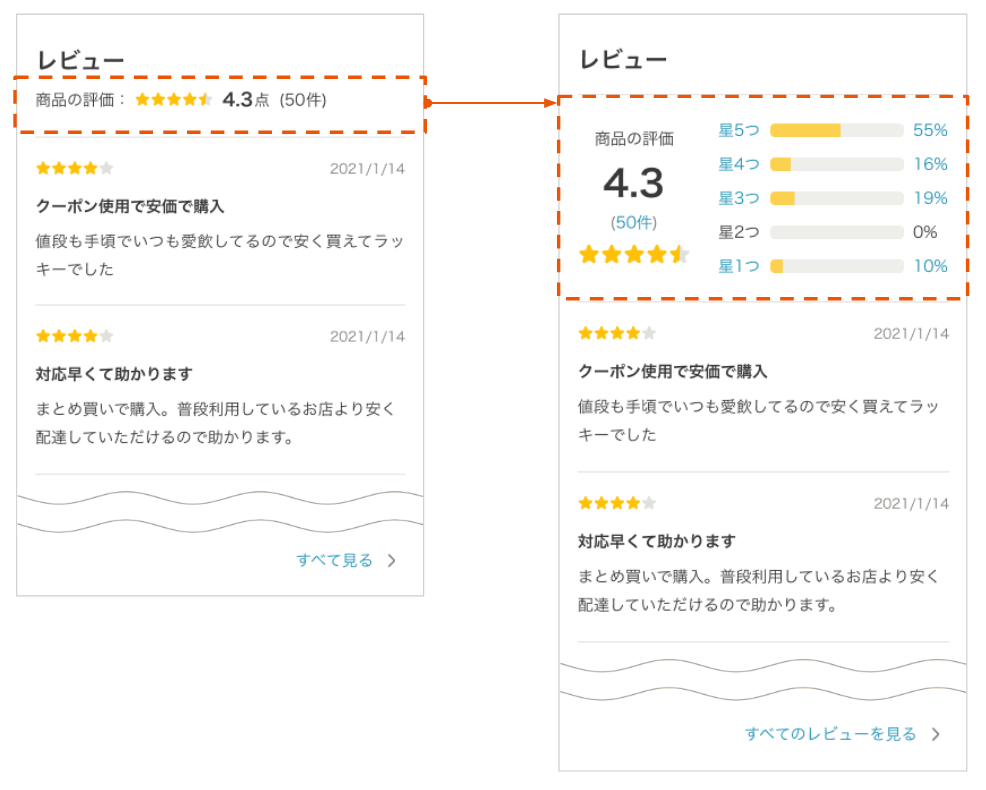986x790 pixels.
Task: Click the (50件) review count in right panel
Action: pyautogui.click(x=634, y=222)
